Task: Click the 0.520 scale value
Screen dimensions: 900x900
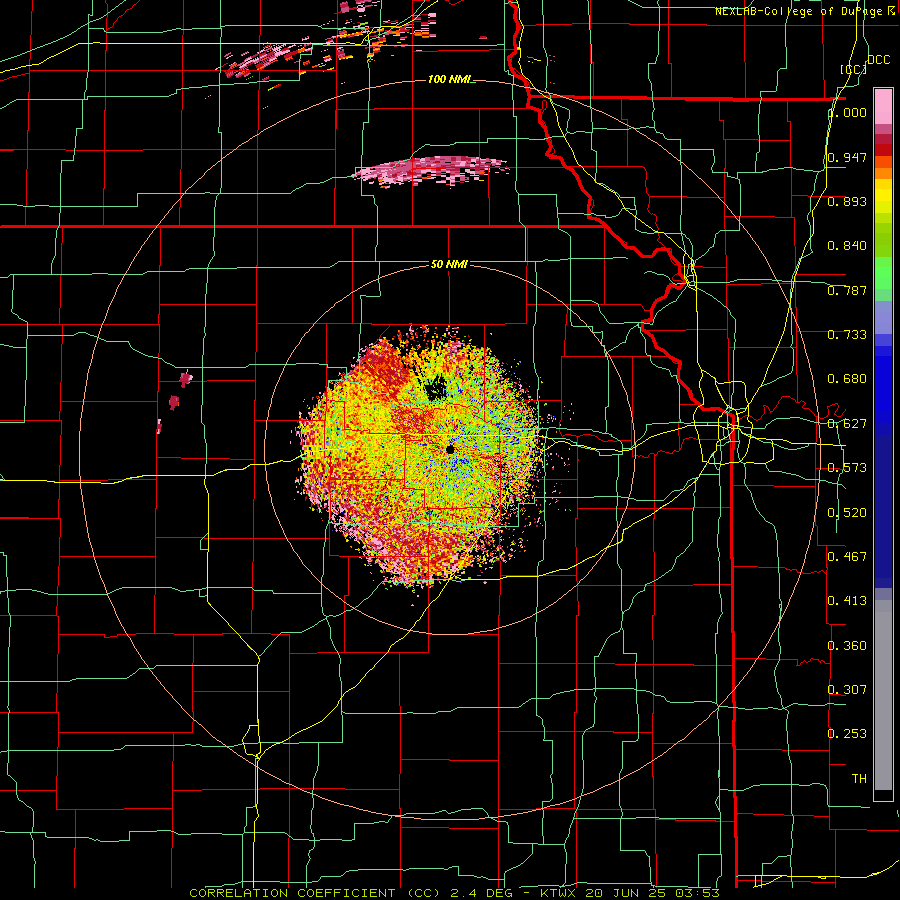Action: 847,513
